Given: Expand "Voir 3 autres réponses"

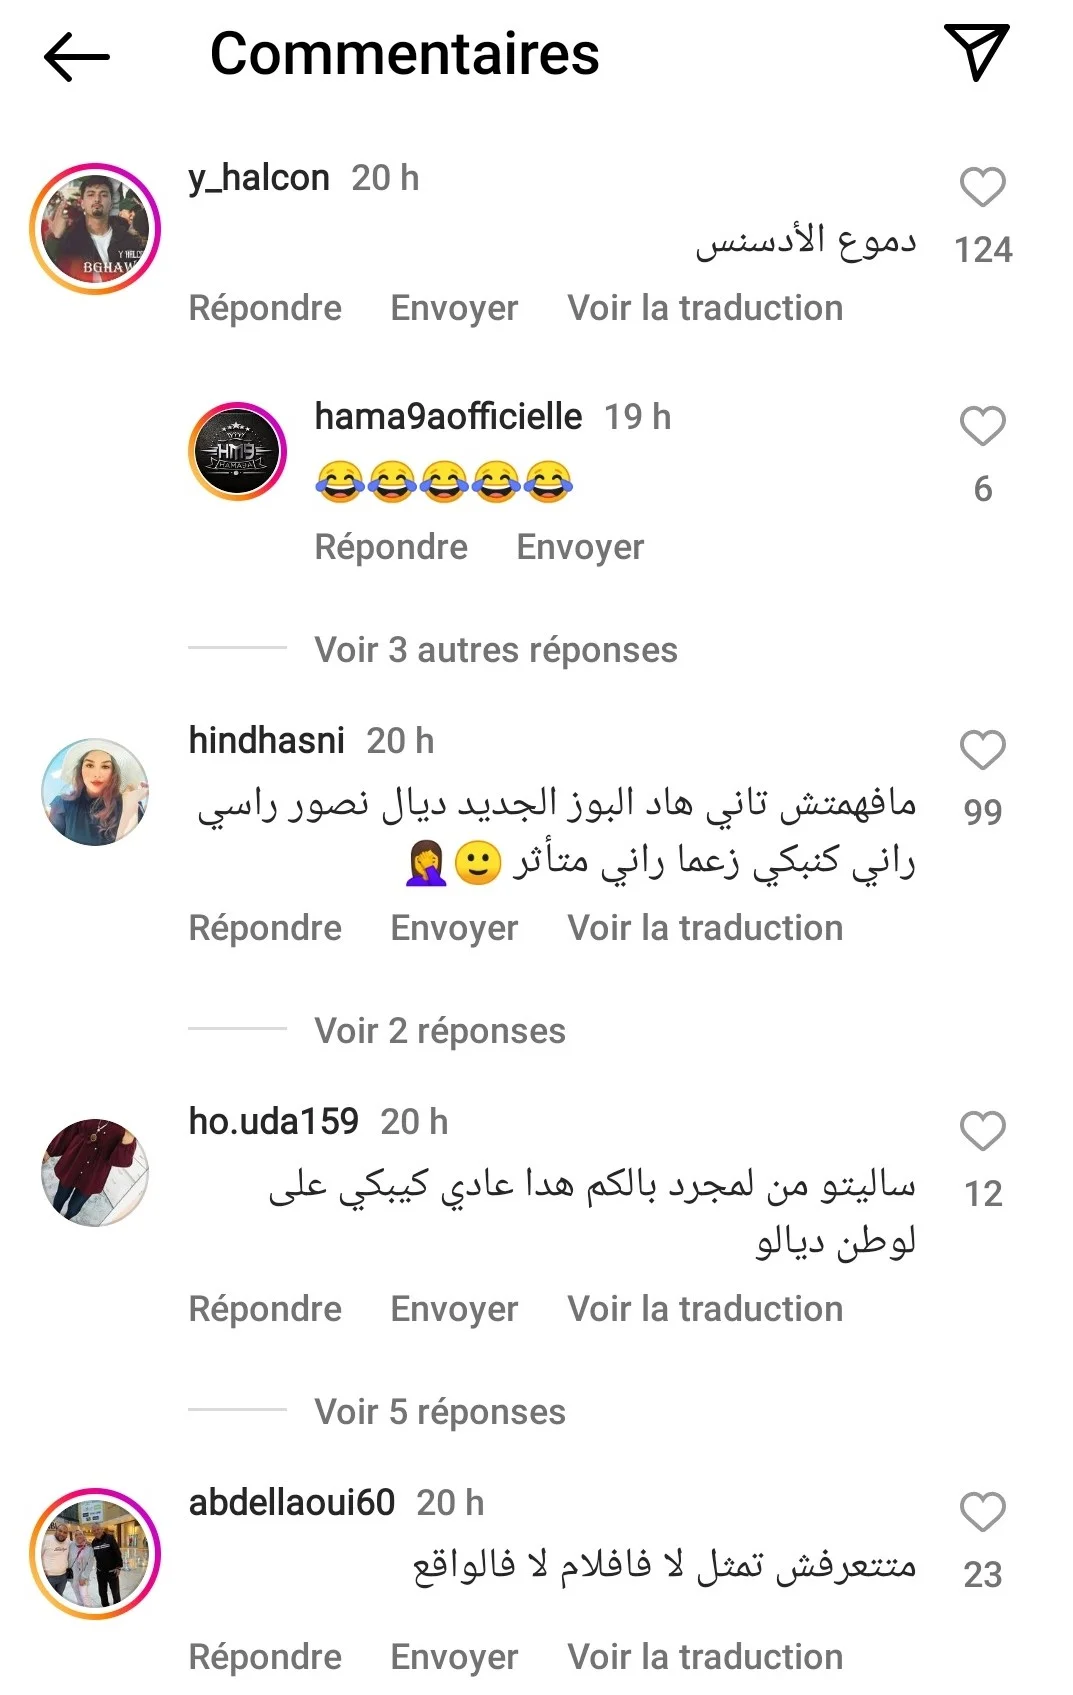Looking at the screenshot, I should coord(496,650).
